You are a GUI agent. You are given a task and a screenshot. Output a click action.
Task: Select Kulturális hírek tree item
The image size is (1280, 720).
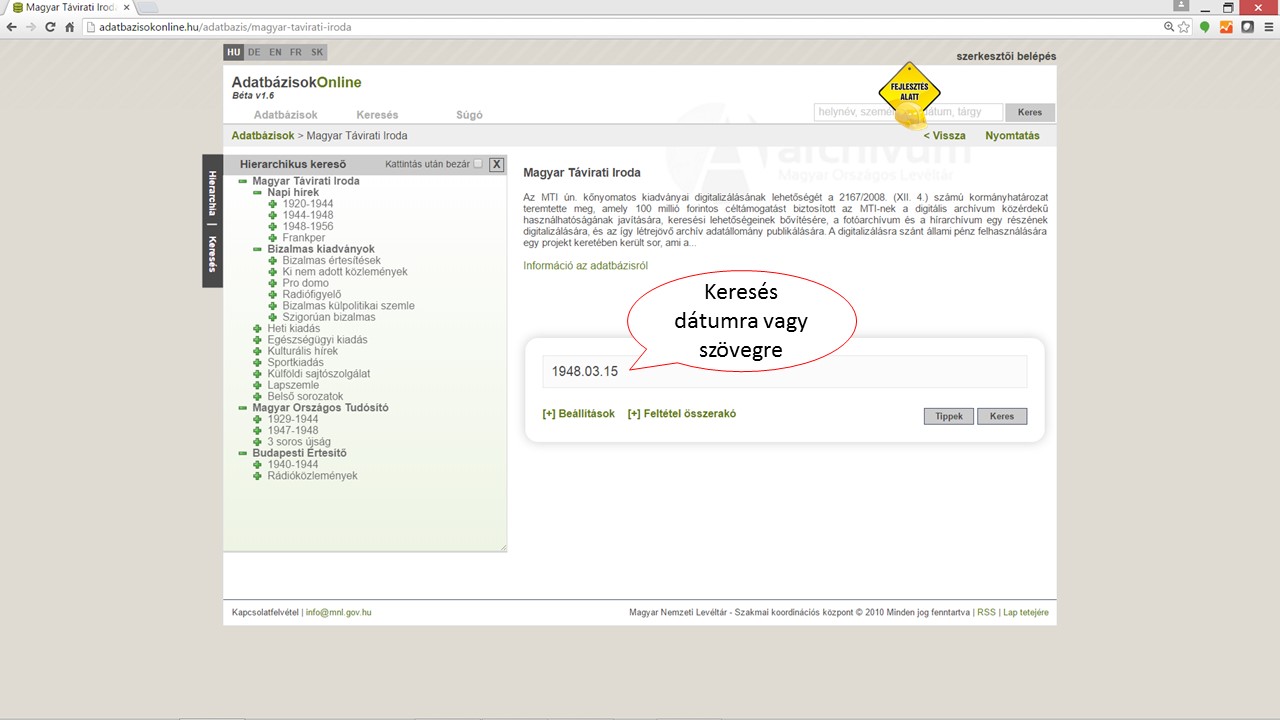pos(302,351)
